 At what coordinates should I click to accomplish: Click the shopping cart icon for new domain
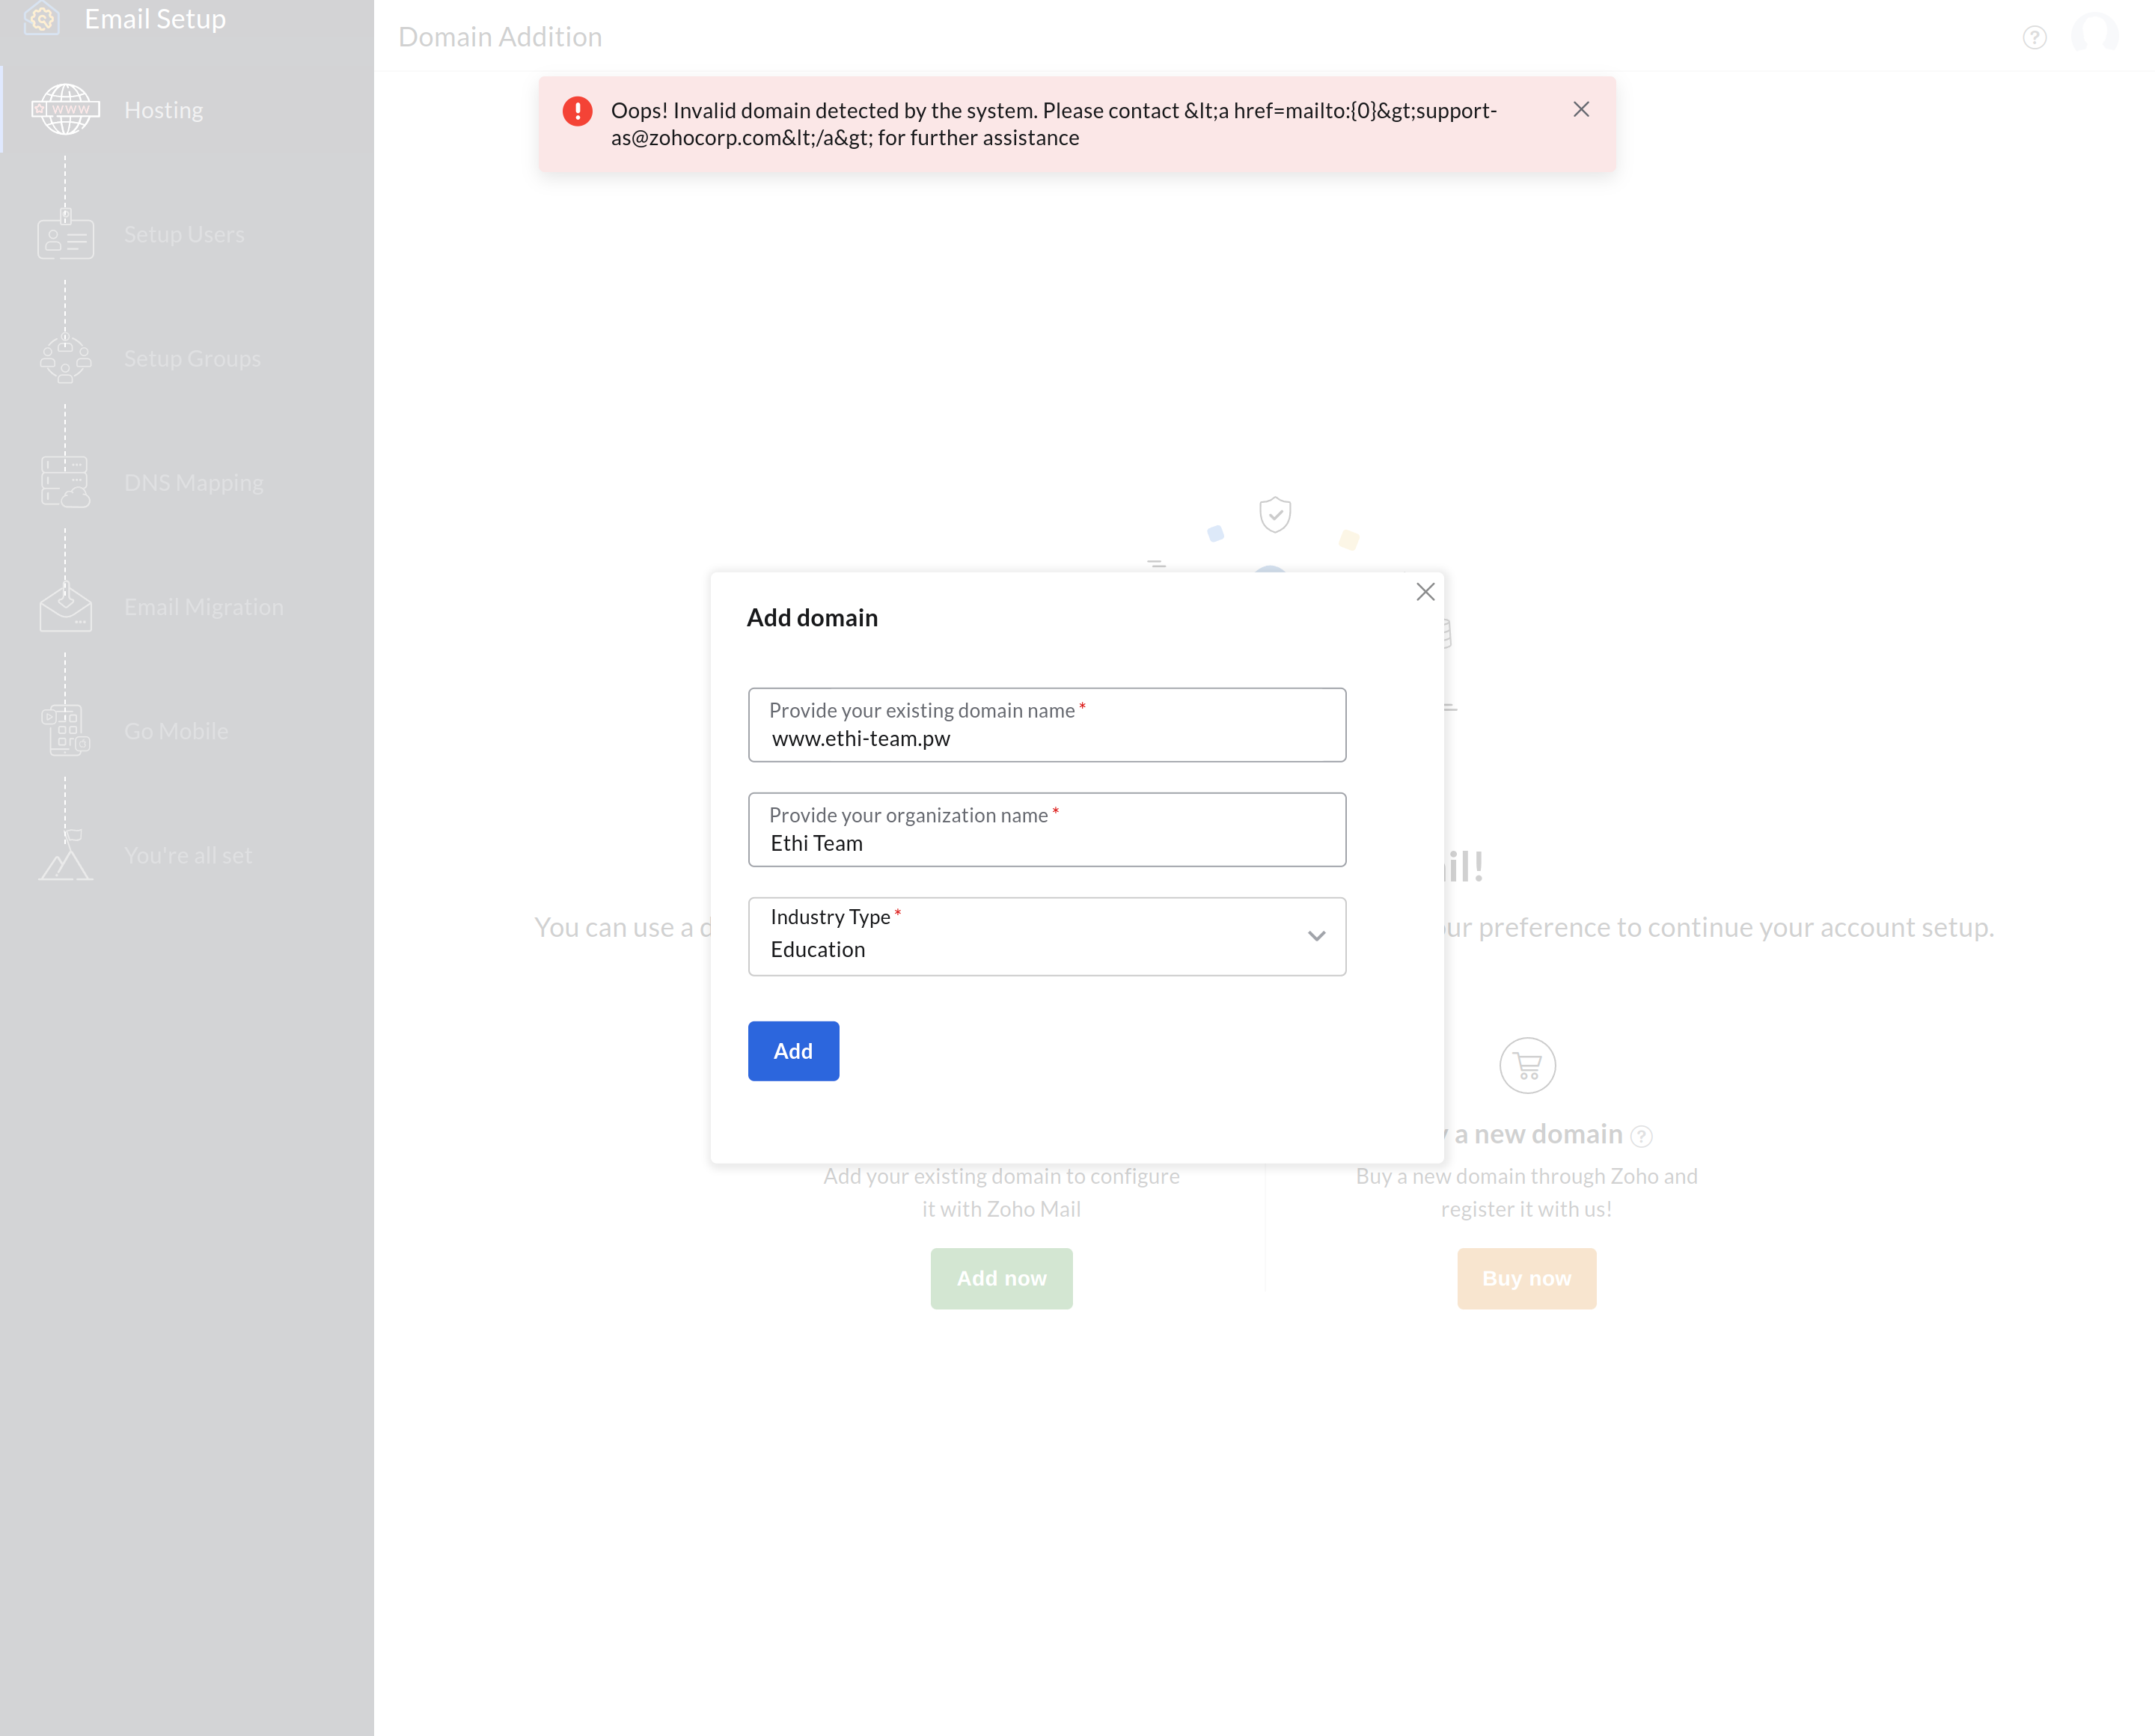tap(1527, 1066)
